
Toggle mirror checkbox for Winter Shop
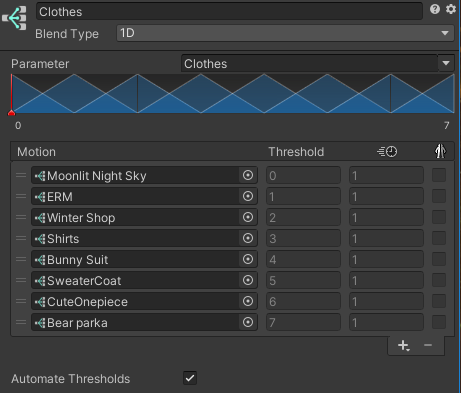(x=439, y=217)
